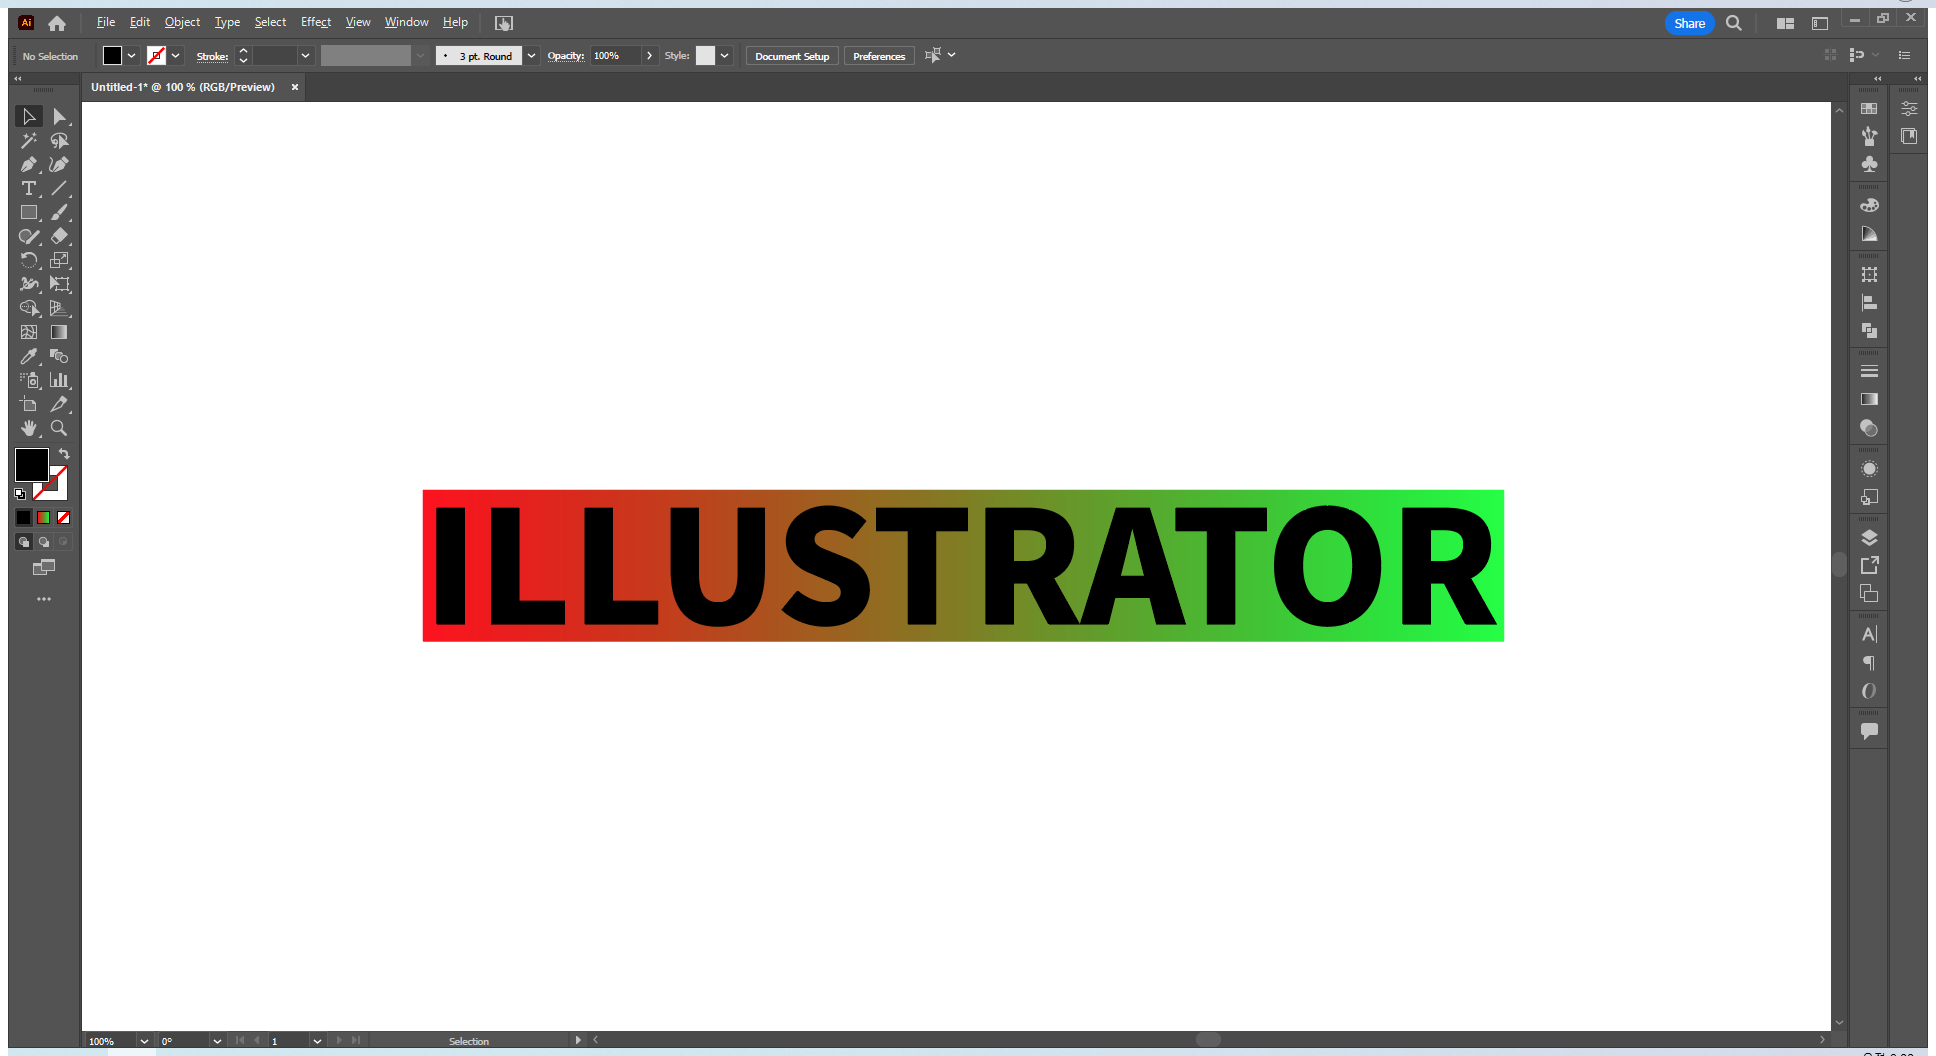Open the Type menu
Image resolution: width=1936 pixels, height=1056 pixels.
click(227, 22)
